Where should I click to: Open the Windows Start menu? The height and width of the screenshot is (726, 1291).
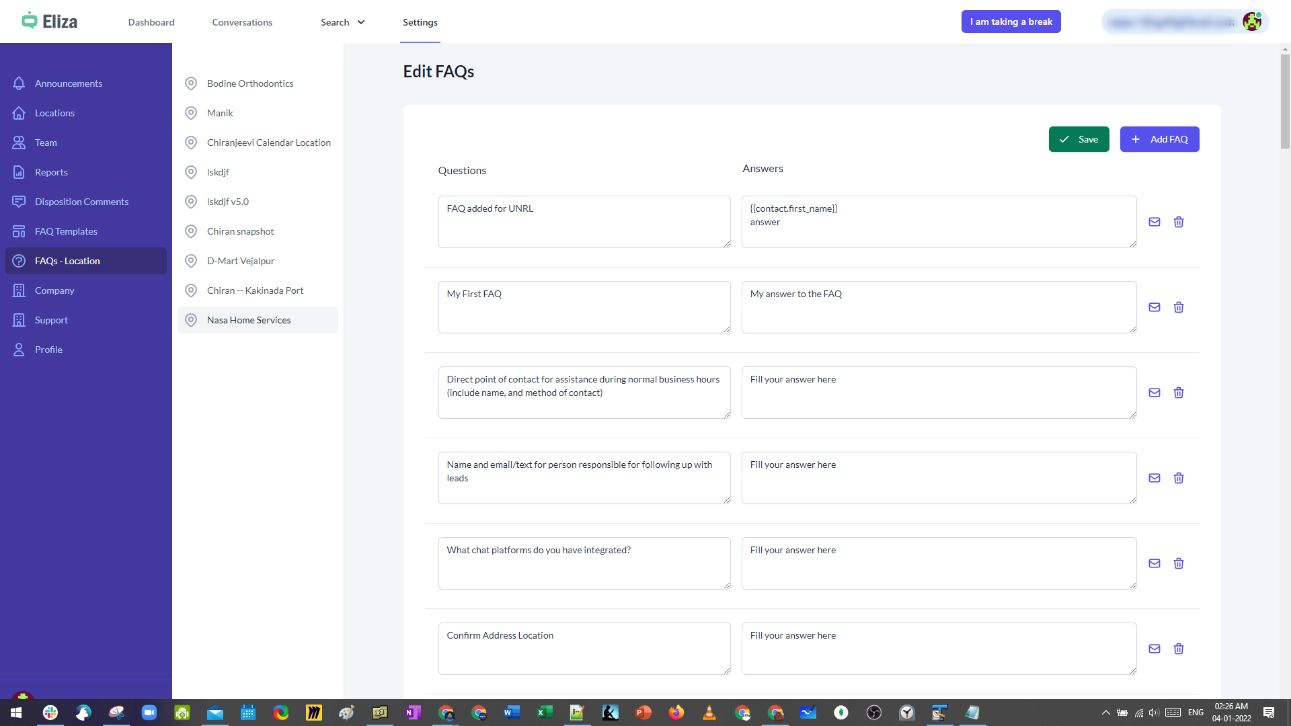[x=16, y=713]
